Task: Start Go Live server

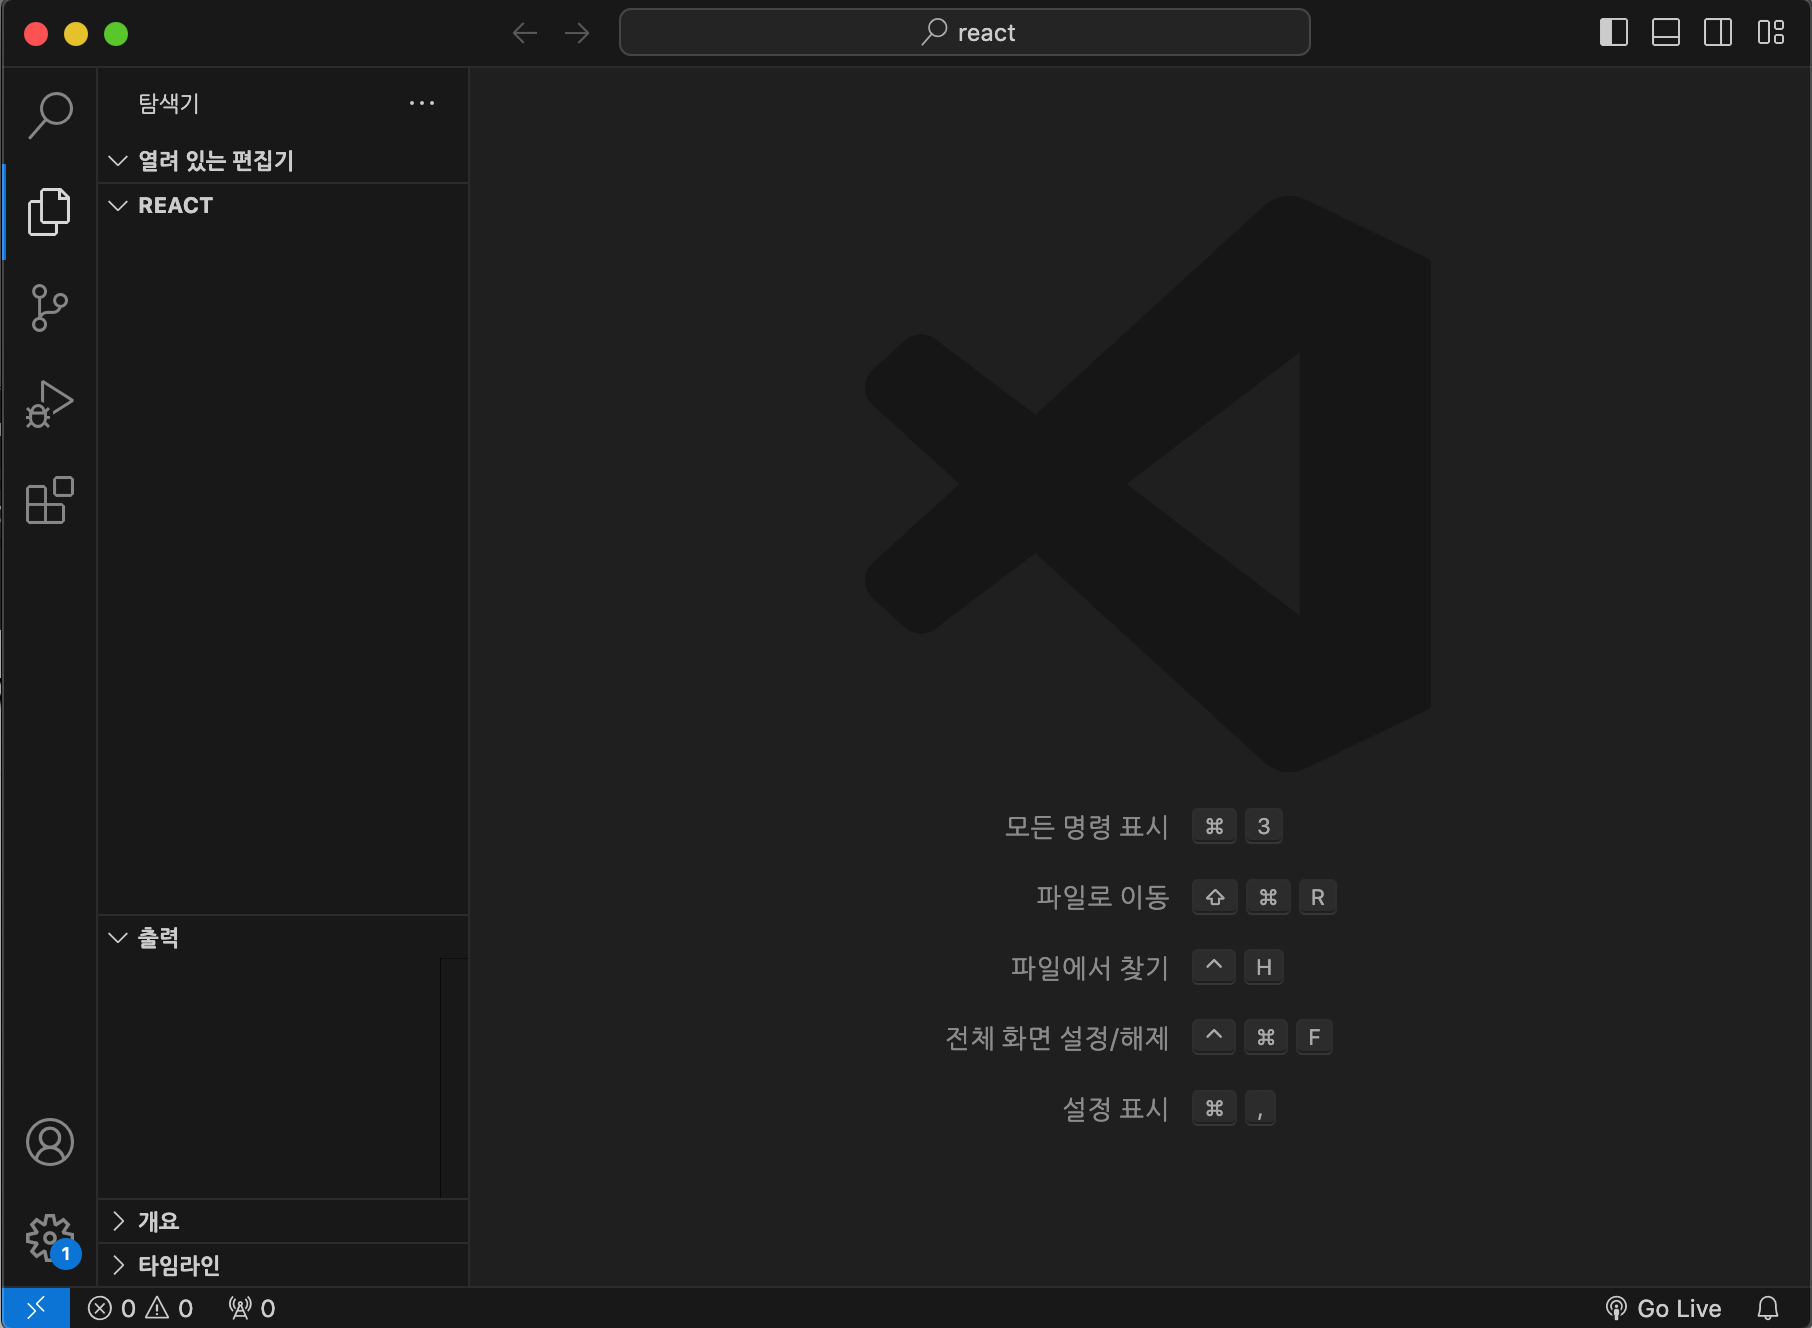Action: coord(1664,1308)
